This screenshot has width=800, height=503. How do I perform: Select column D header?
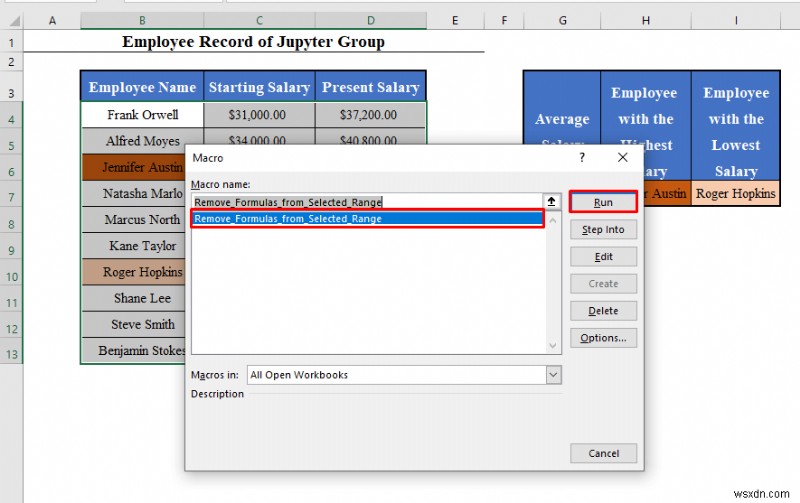coord(371,20)
